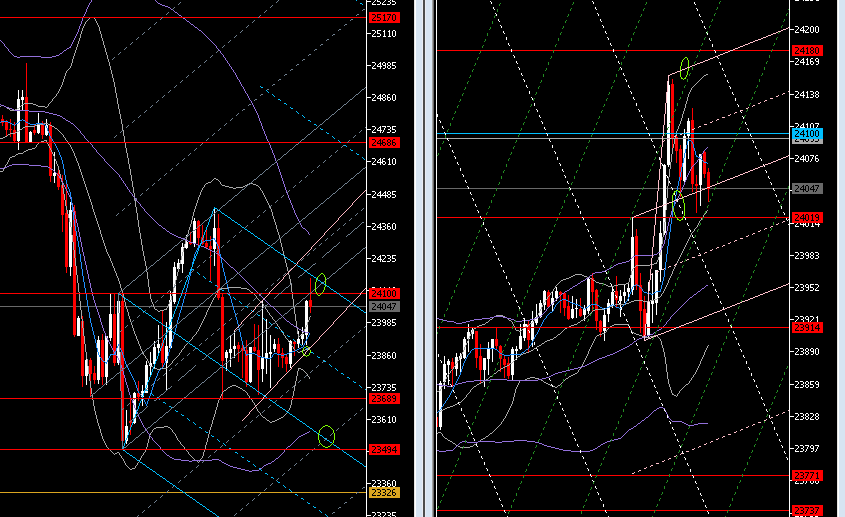
Task: Click the 24610 axis price in left chart
Action: [x=384, y=162]
